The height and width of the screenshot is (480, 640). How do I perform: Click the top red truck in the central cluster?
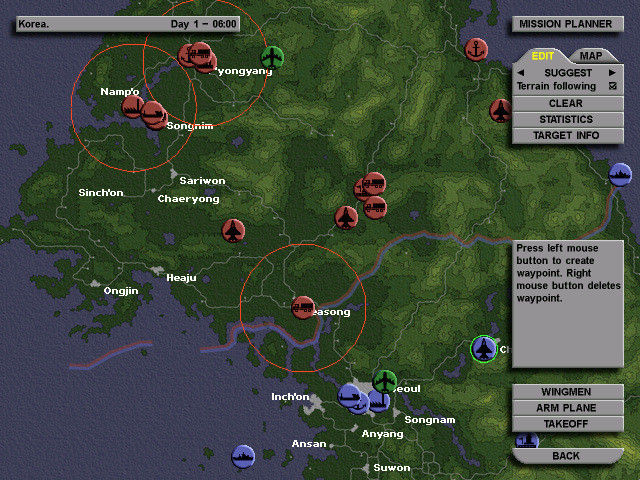(374, 183)
